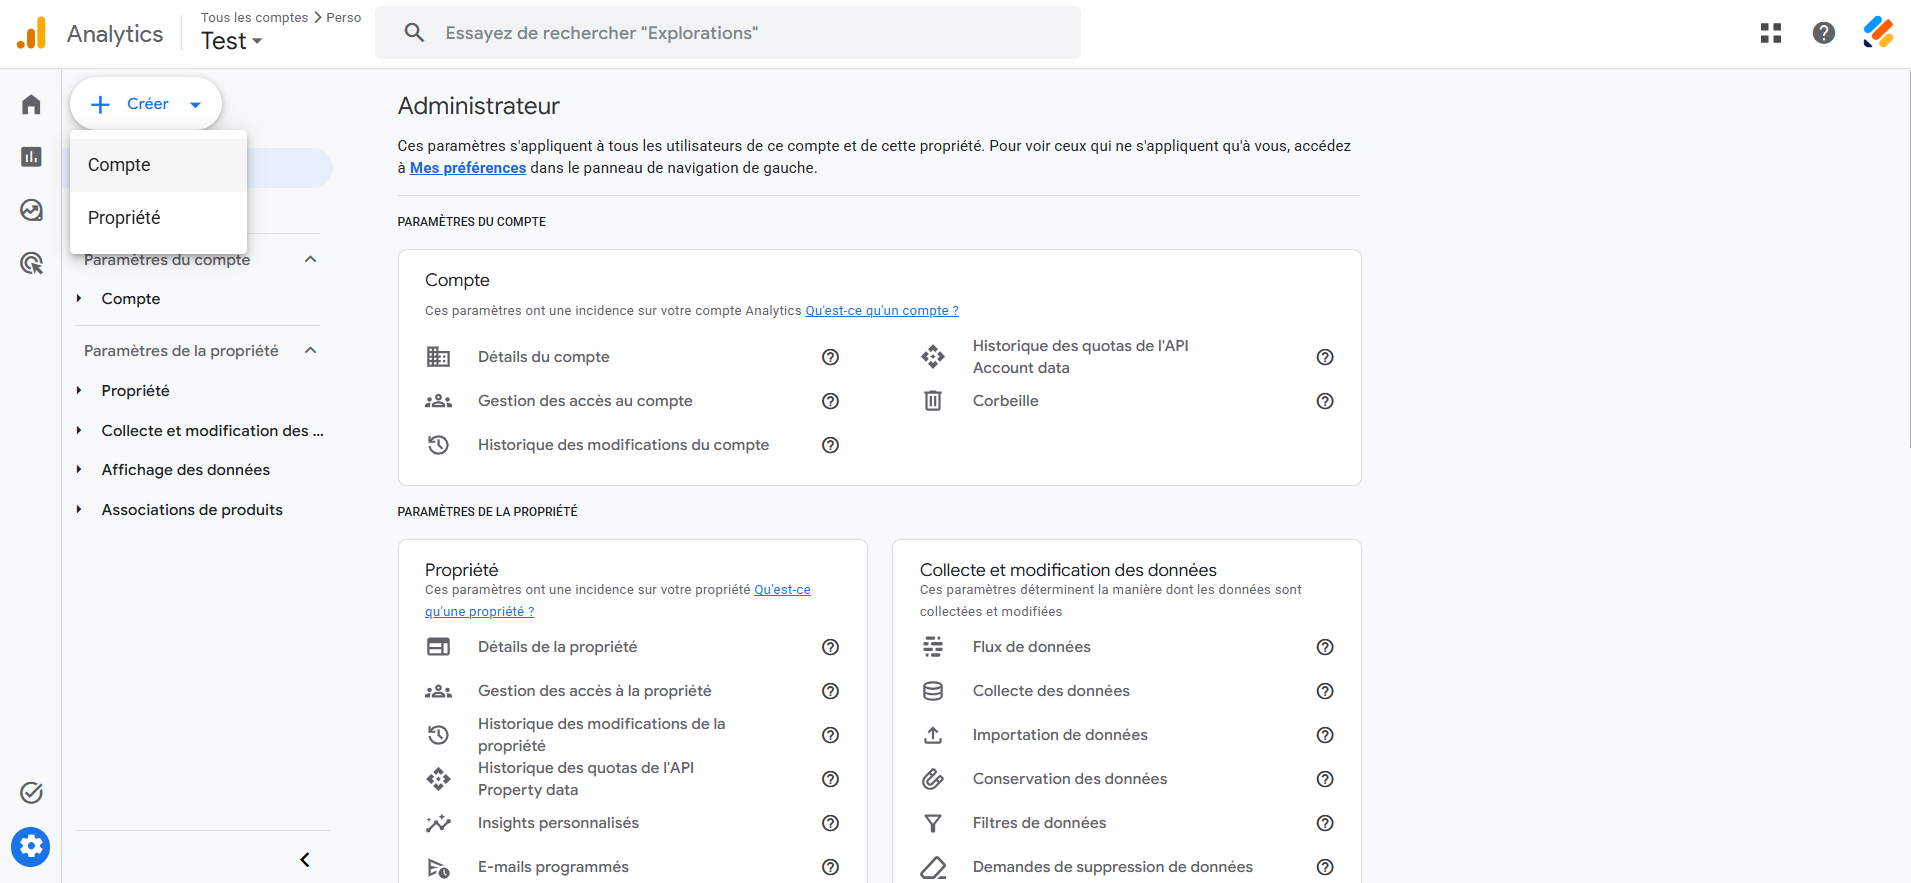Open E-mails programmés settings
Screen dimensions: 1911x883
tap(553, 867)
